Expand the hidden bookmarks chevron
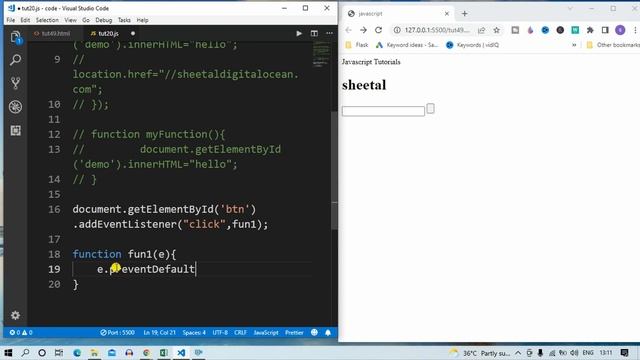 pos(574,45)
